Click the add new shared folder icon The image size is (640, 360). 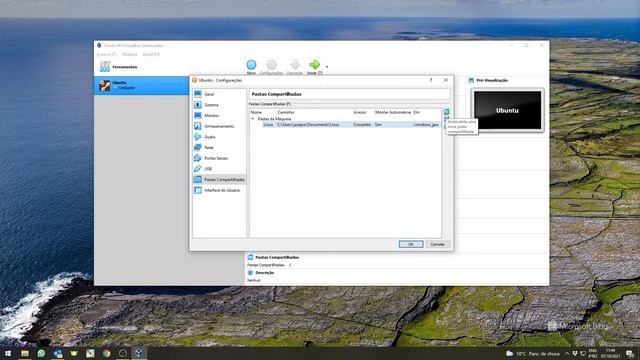click(x=447, y=111)
